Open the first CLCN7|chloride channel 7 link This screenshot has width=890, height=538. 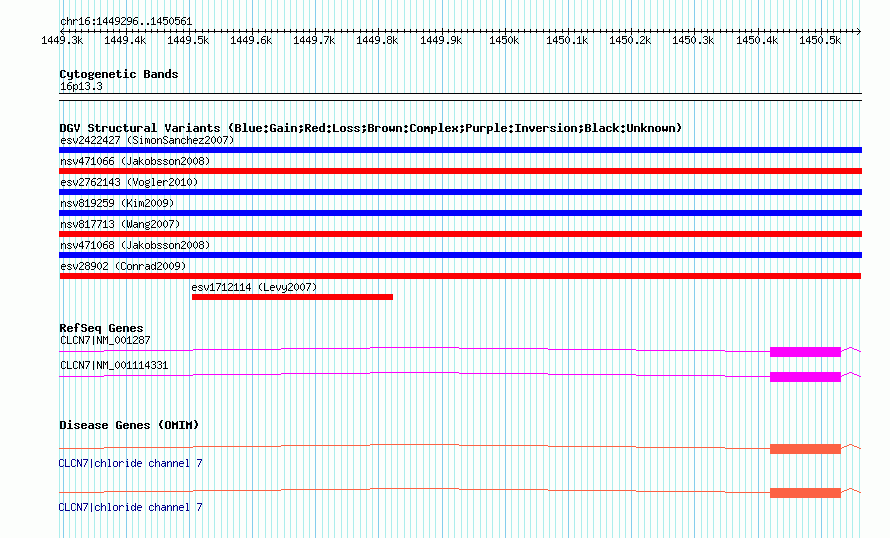(131, 464)
